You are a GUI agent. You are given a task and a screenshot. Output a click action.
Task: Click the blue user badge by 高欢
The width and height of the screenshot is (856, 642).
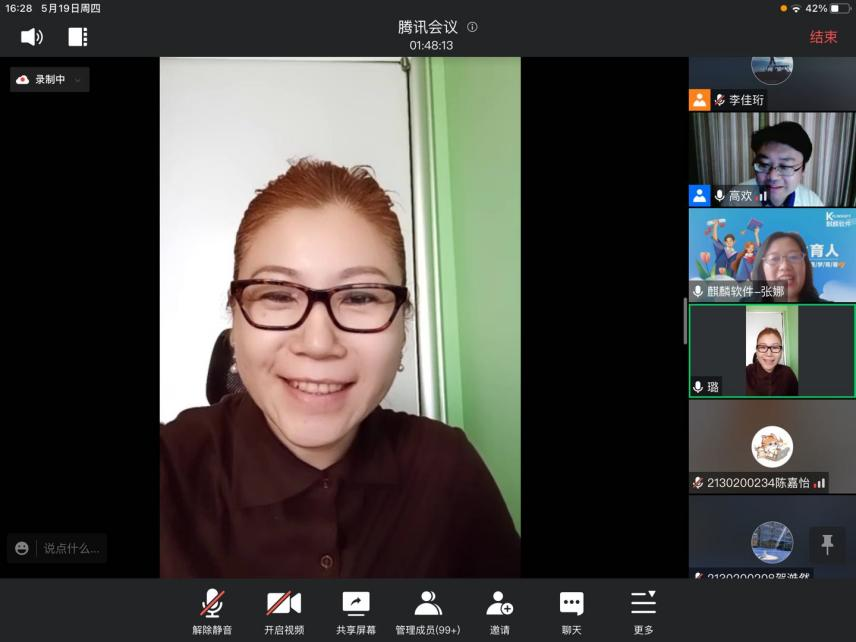[x=699, y=196]
